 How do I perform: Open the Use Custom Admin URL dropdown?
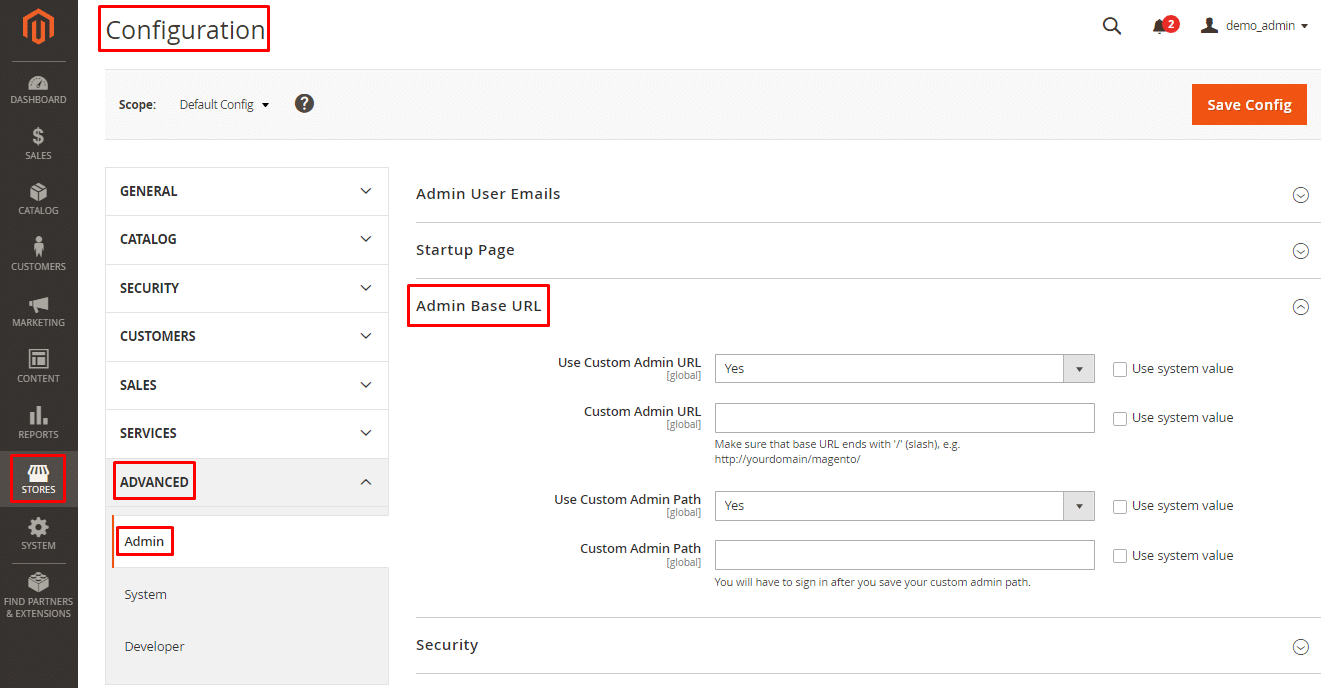pyautogui.click(x=904, y=369)
